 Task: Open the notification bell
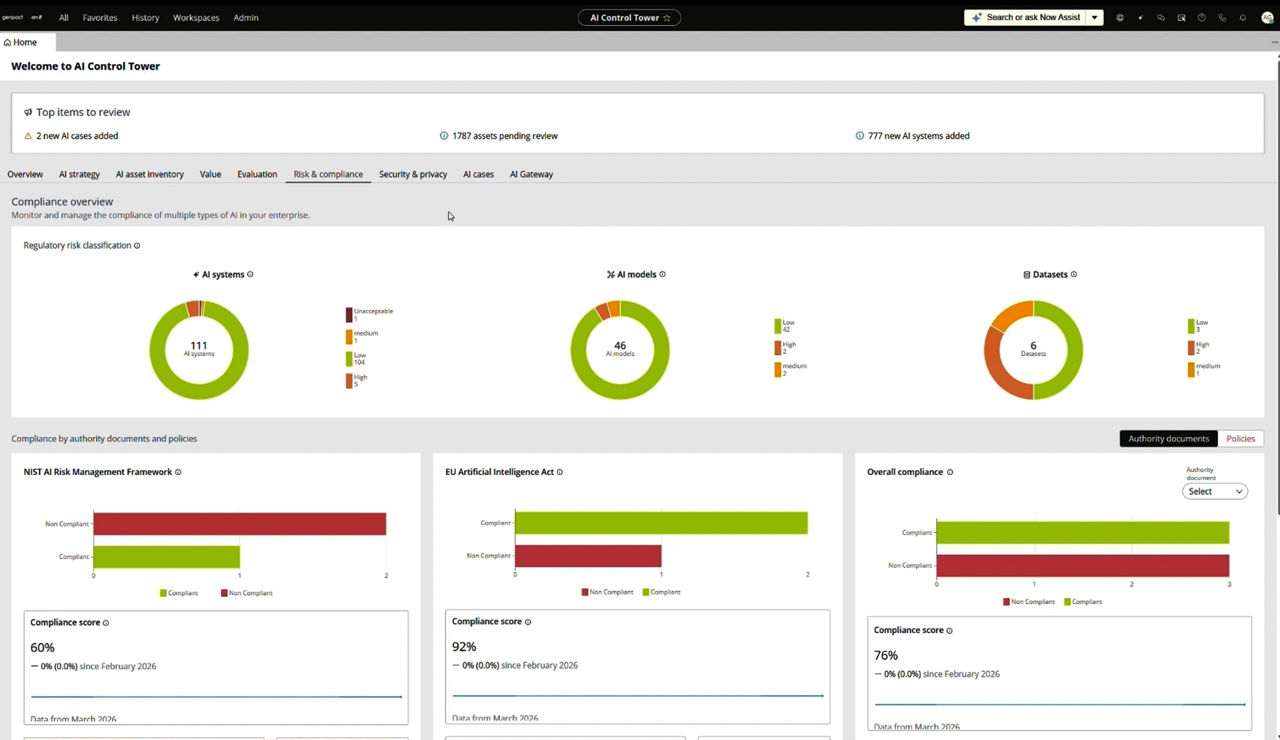1243,17
